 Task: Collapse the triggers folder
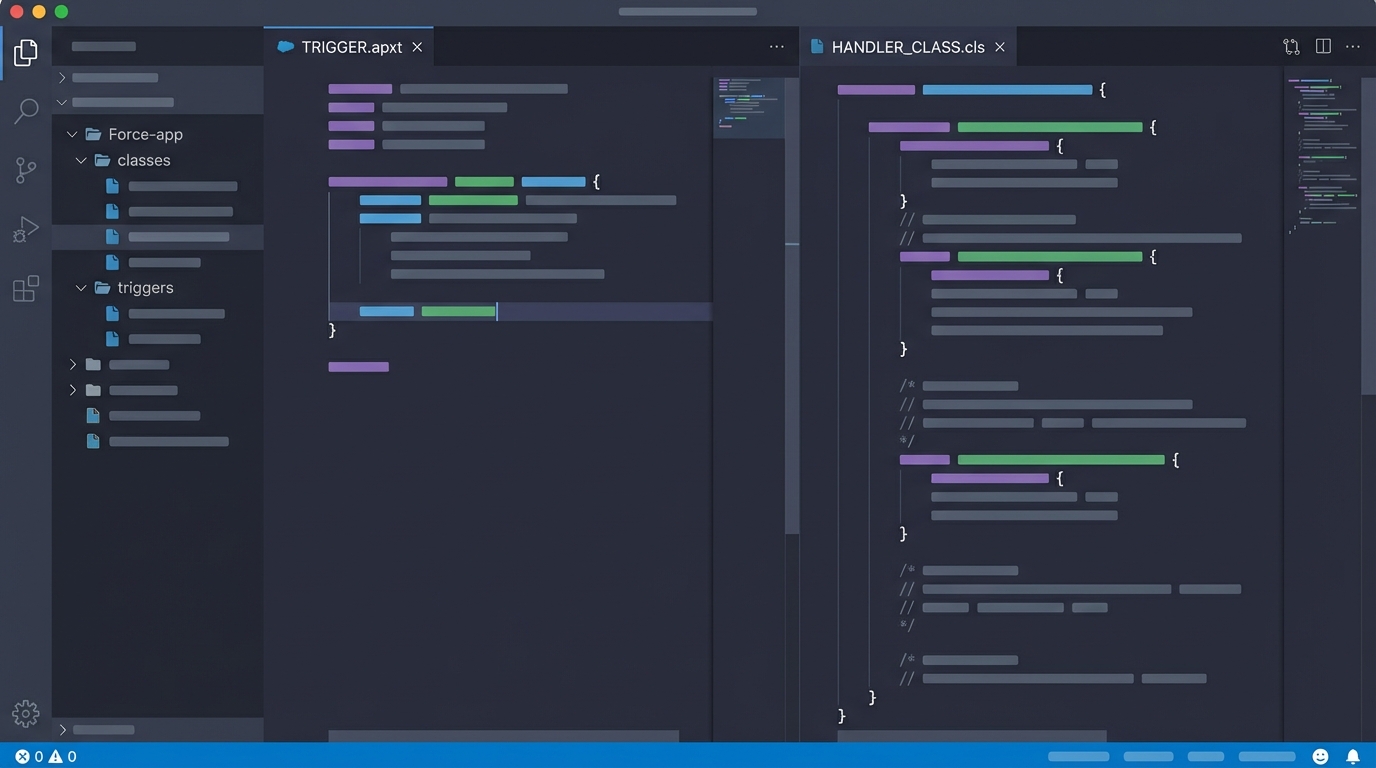coord(82,287)
